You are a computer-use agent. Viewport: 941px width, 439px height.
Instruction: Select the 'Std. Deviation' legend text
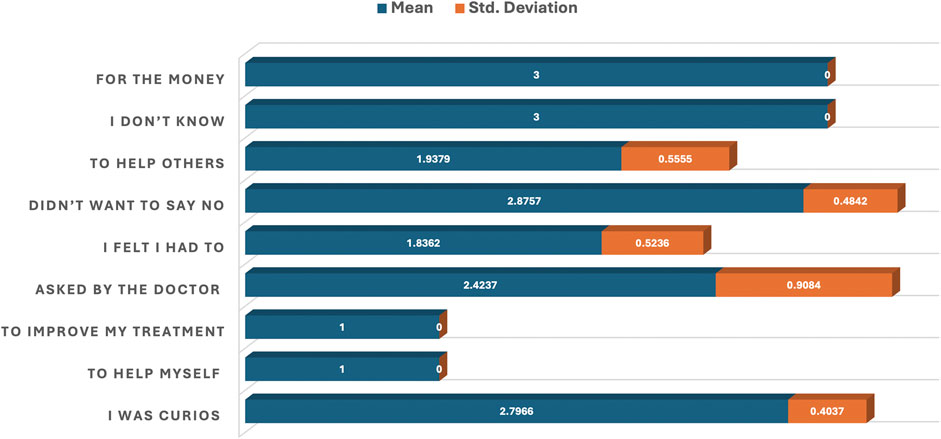click(522, 9)
